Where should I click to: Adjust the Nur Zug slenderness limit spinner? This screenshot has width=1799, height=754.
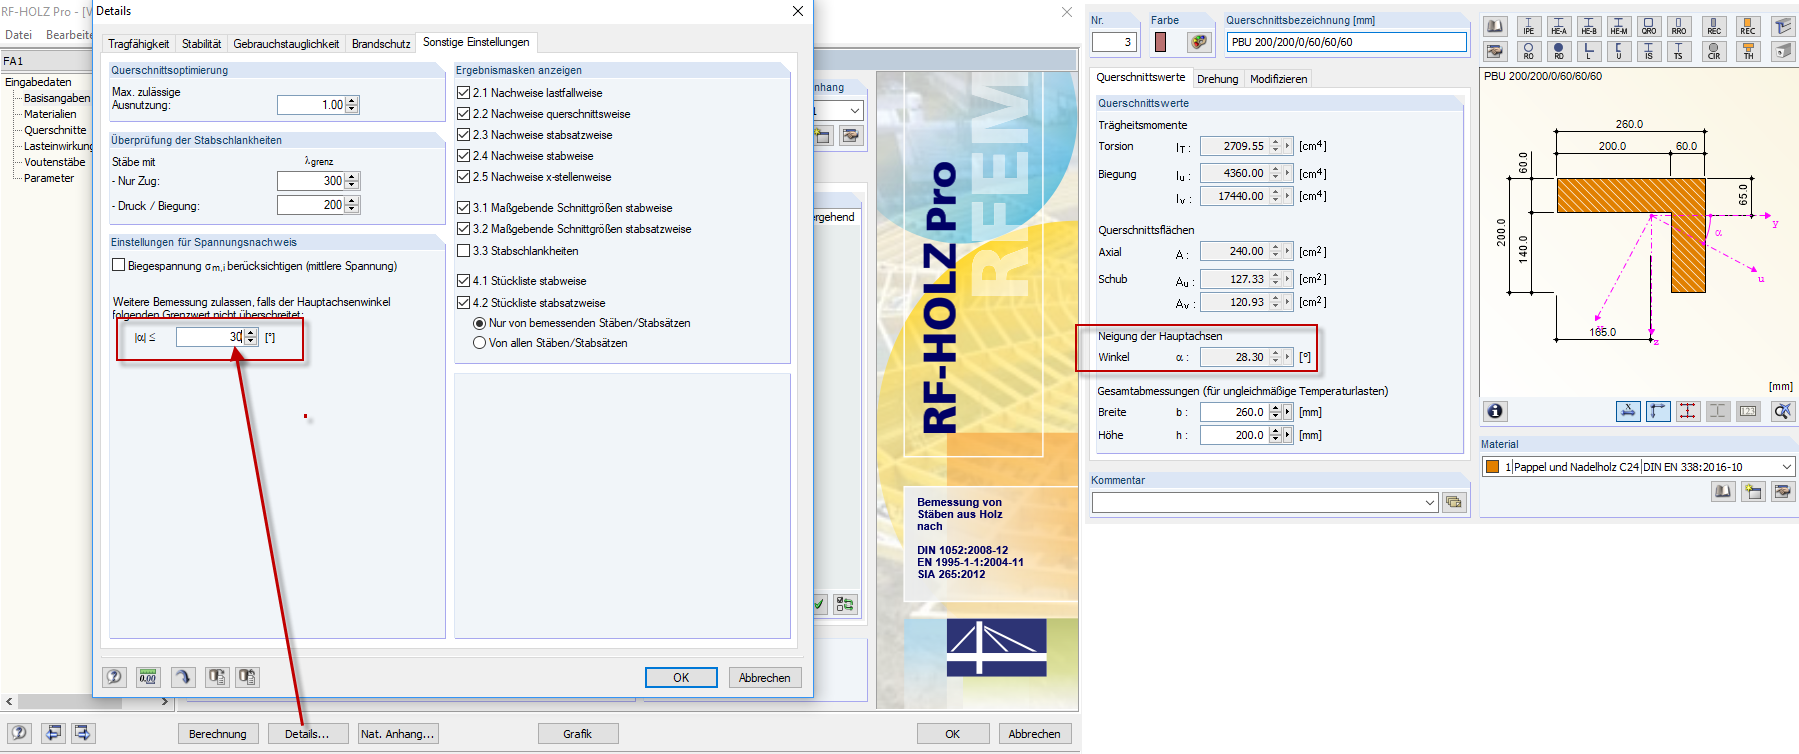click(x=352, y=181)
